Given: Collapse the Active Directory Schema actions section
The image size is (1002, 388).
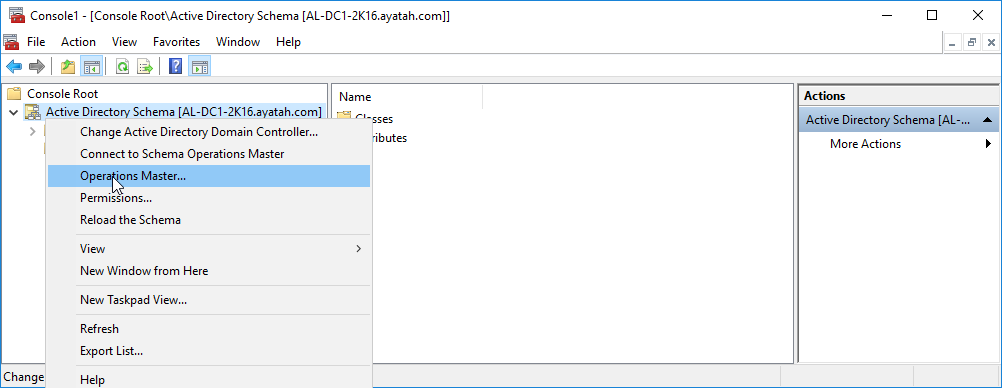Looking at the screenshot, I should pos(987,120).
